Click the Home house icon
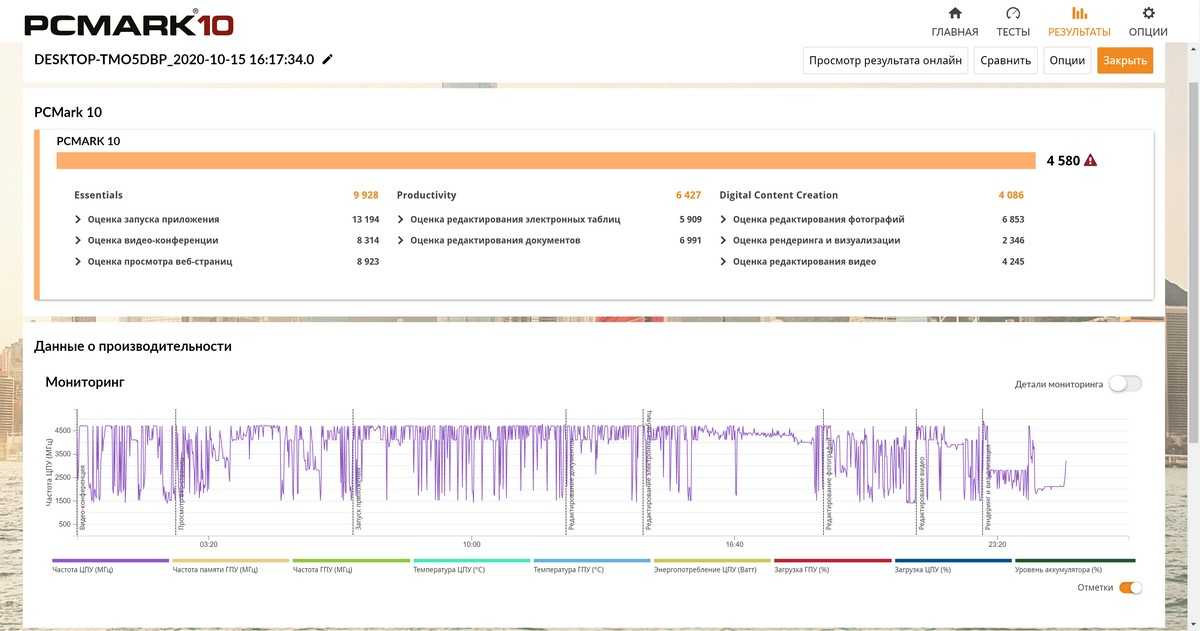 pos(955,14)
